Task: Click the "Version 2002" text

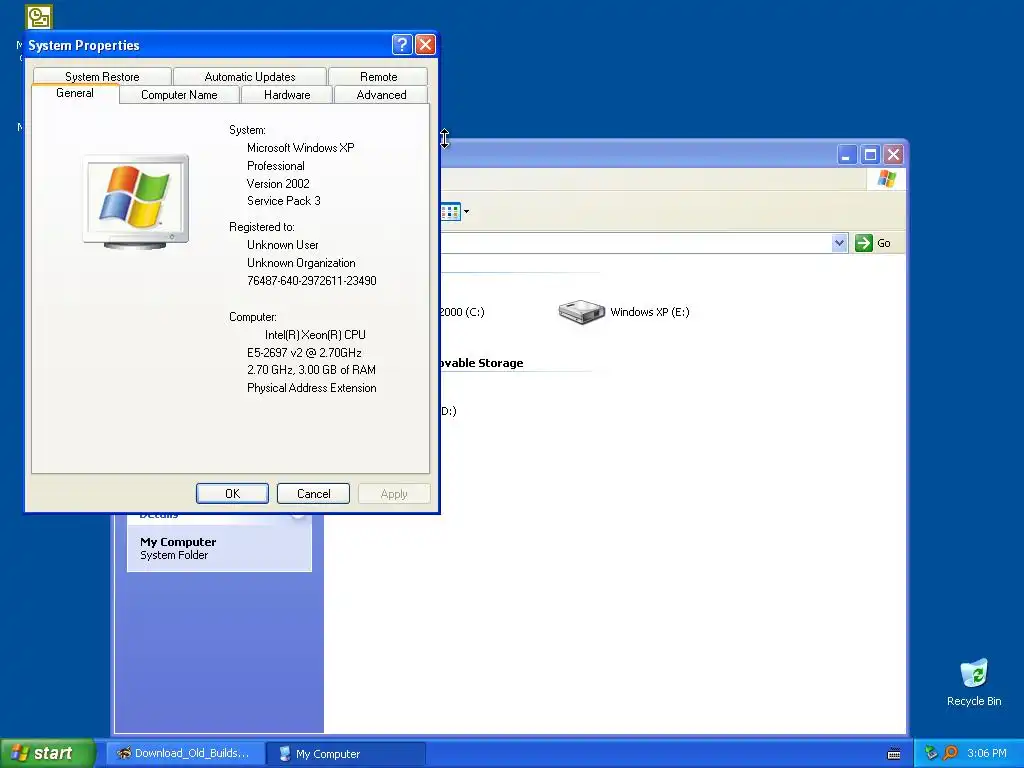Action: (278, 184)
